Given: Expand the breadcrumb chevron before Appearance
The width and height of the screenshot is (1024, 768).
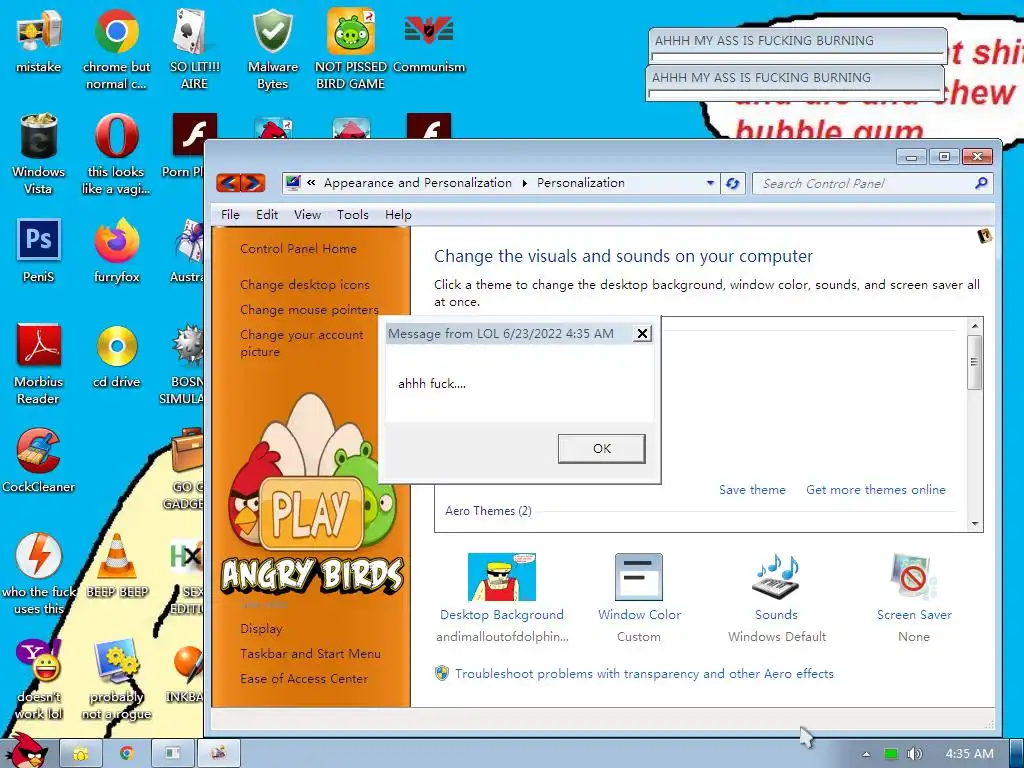Looking at the screenshot, I should [312, 183].
